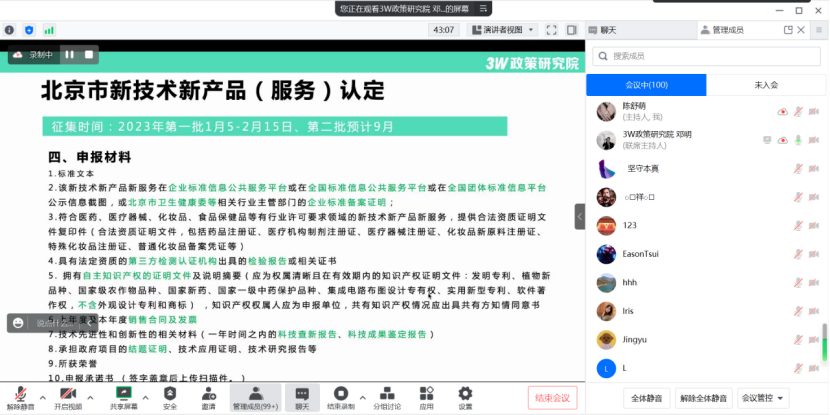Stop the cloud recording
The image size is (830, 415).
click(x=89, y=55)
